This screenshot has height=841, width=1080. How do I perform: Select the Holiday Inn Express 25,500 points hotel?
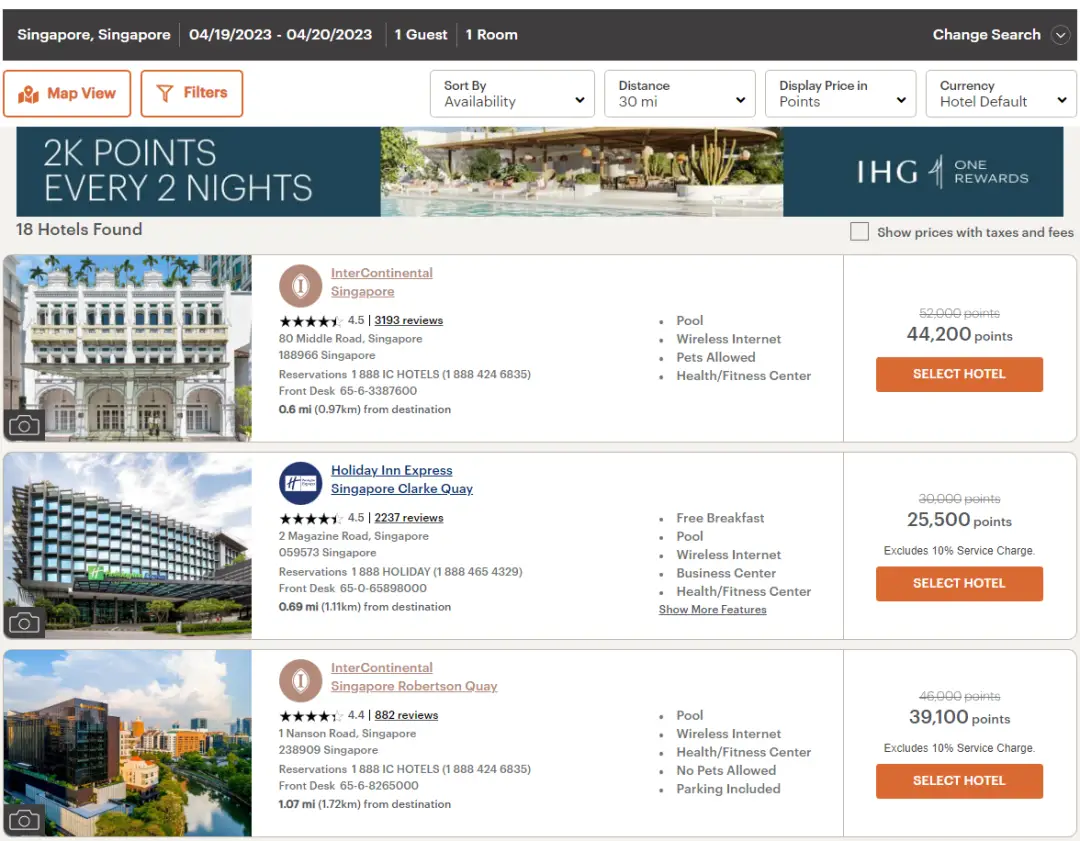(x=959, y=583)
